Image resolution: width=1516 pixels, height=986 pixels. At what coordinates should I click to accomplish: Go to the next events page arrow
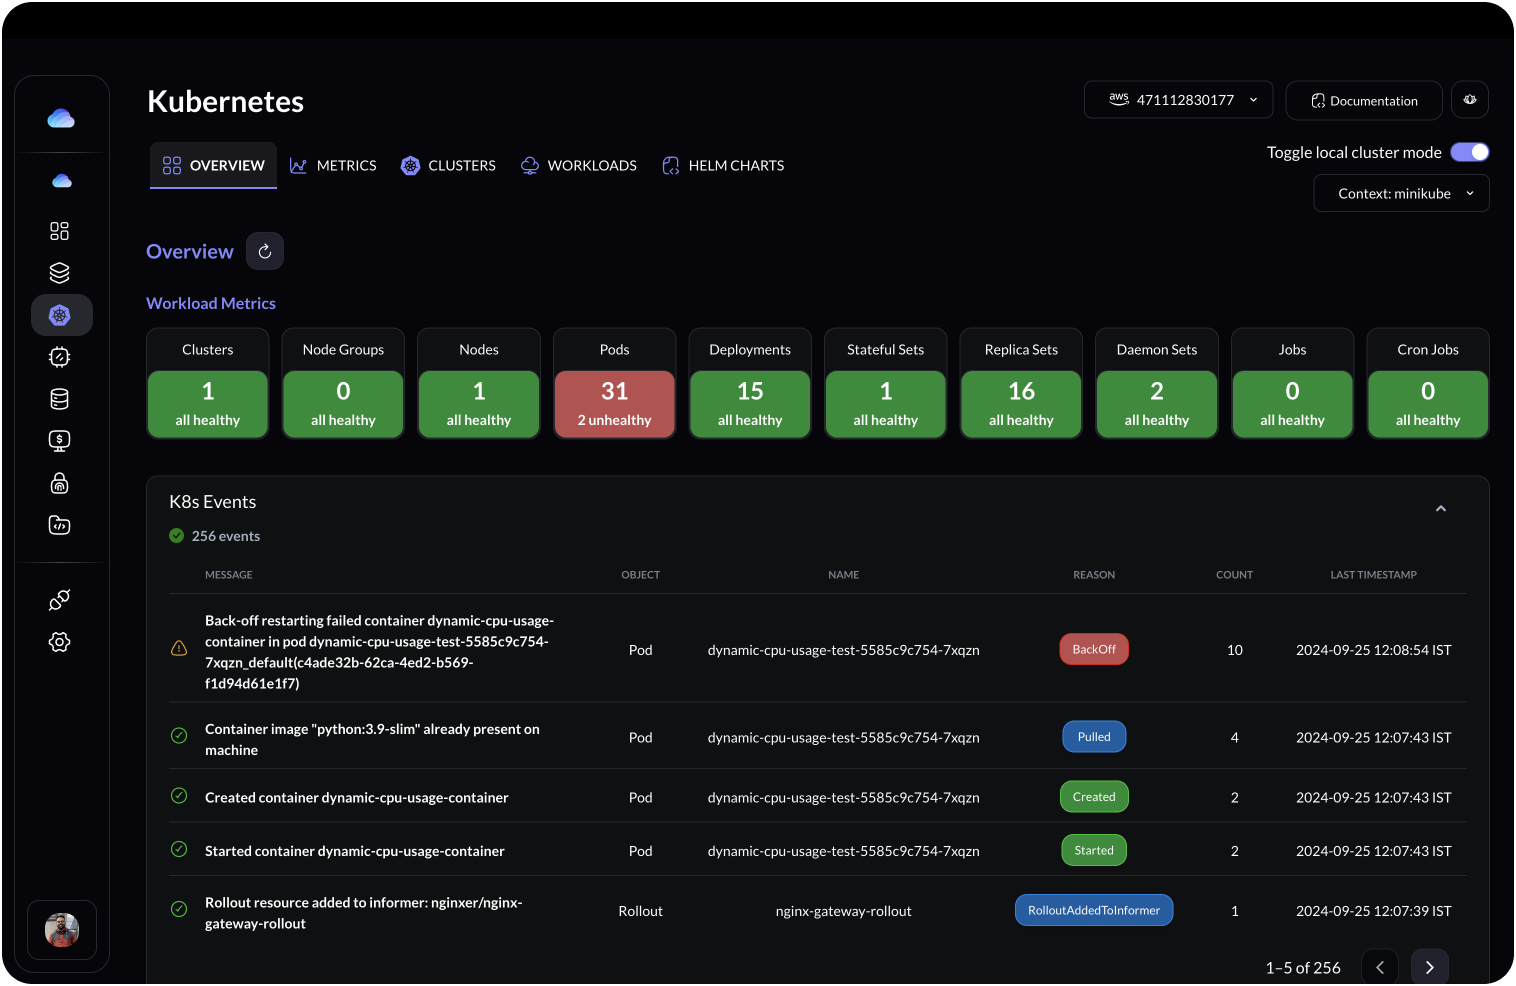(x=1429, y=966)
